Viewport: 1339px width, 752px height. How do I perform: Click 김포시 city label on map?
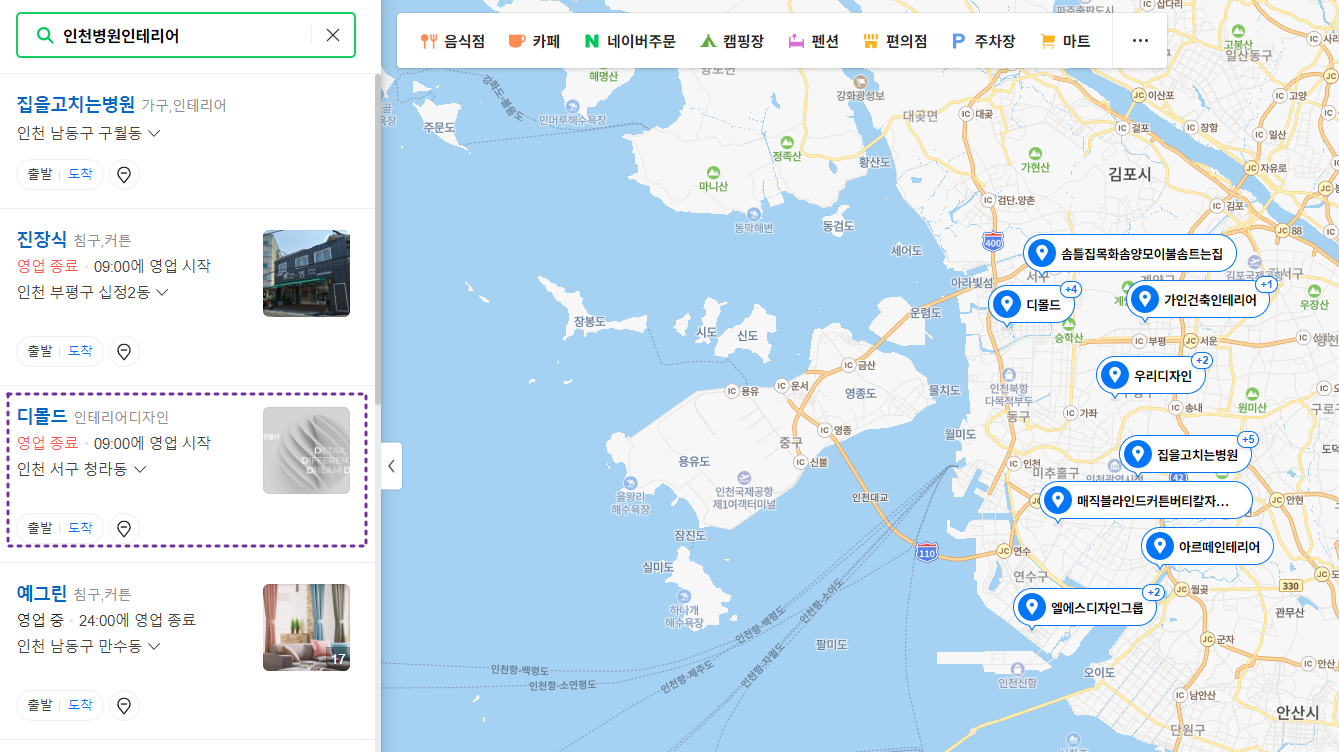click(x=1130, y=174)
